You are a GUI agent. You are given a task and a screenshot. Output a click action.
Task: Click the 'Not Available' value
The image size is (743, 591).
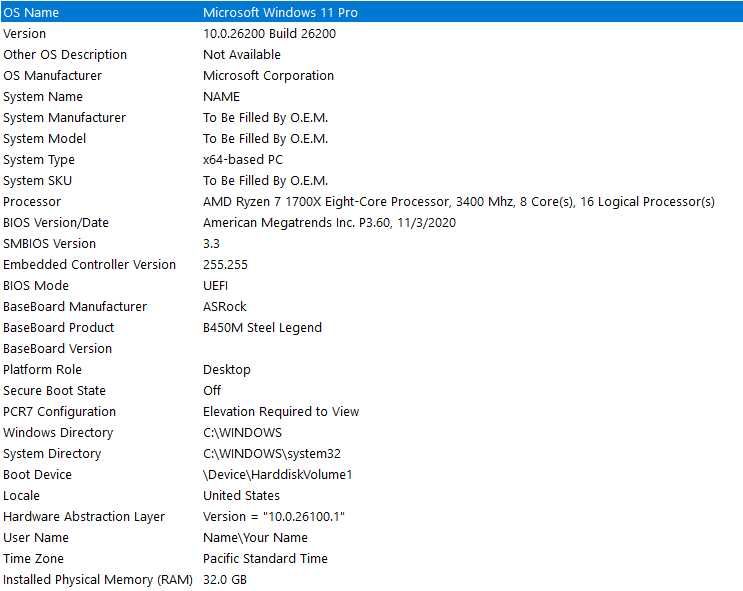coord(242,55)
